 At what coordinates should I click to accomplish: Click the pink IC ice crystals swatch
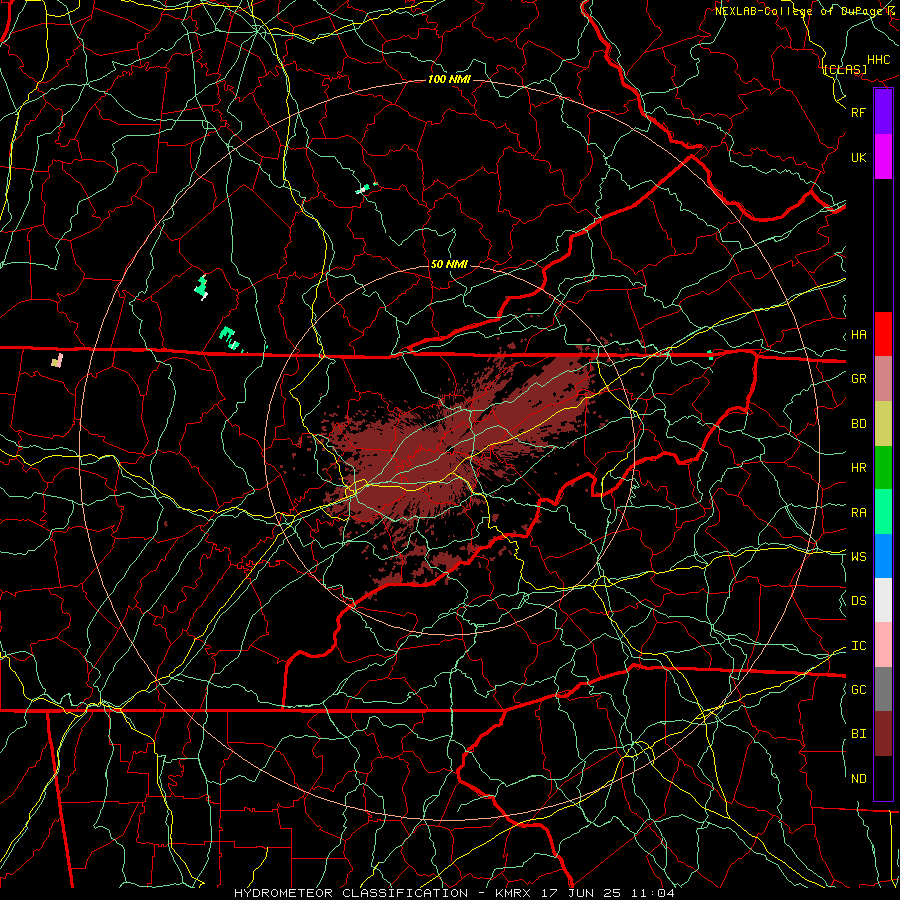[883, 645]
